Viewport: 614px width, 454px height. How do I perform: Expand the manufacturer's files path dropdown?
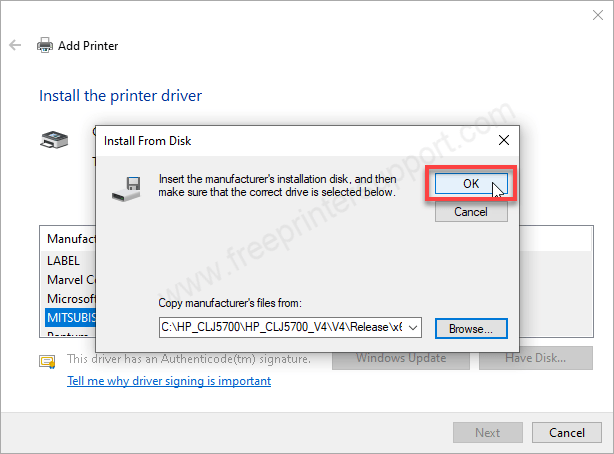pos(414,327)
